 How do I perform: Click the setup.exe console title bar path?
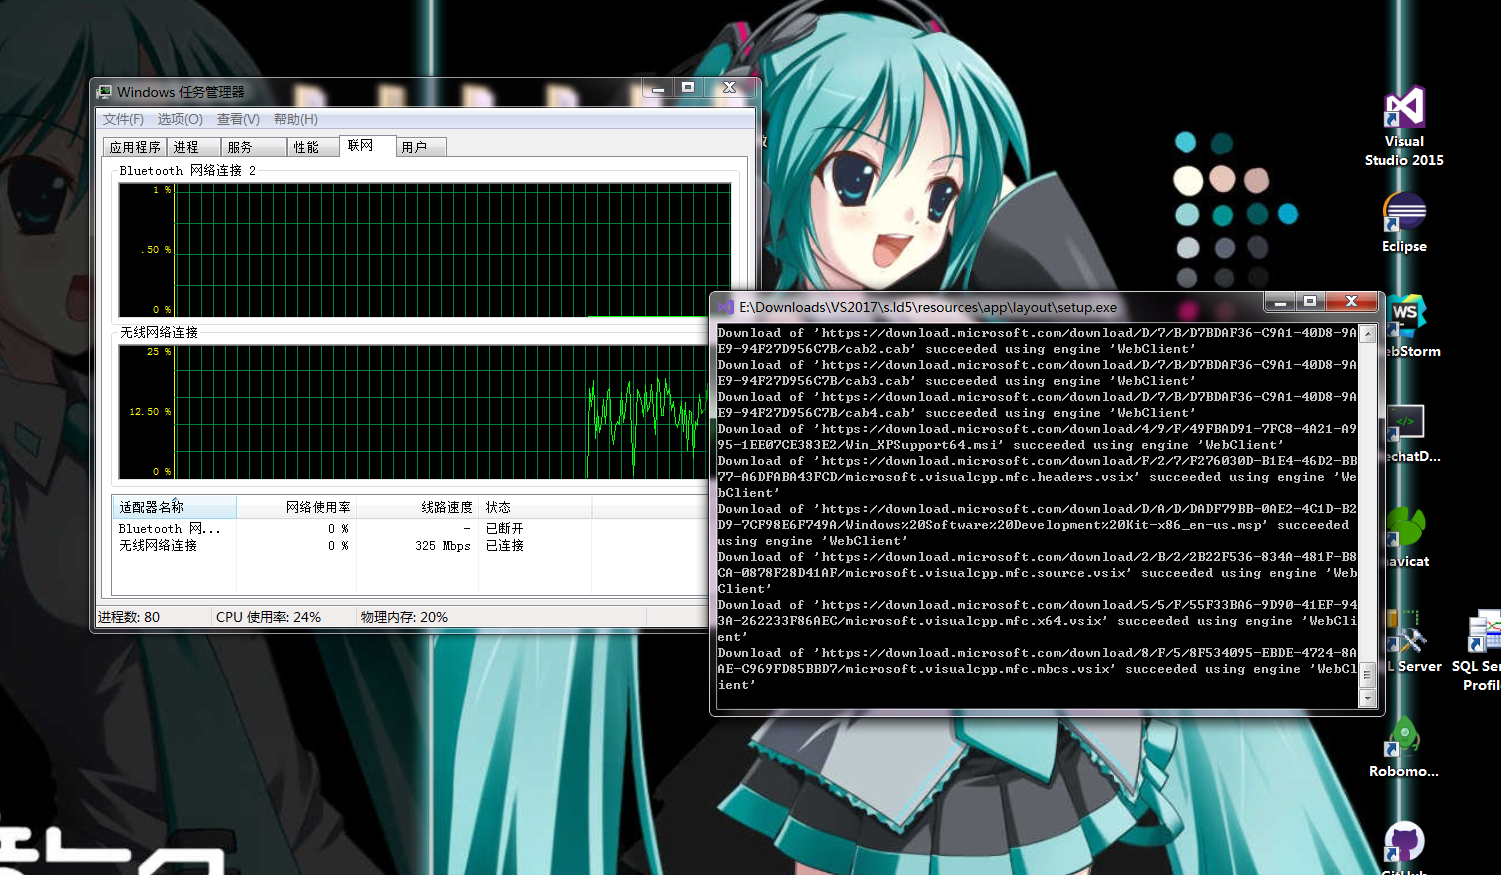928,307
